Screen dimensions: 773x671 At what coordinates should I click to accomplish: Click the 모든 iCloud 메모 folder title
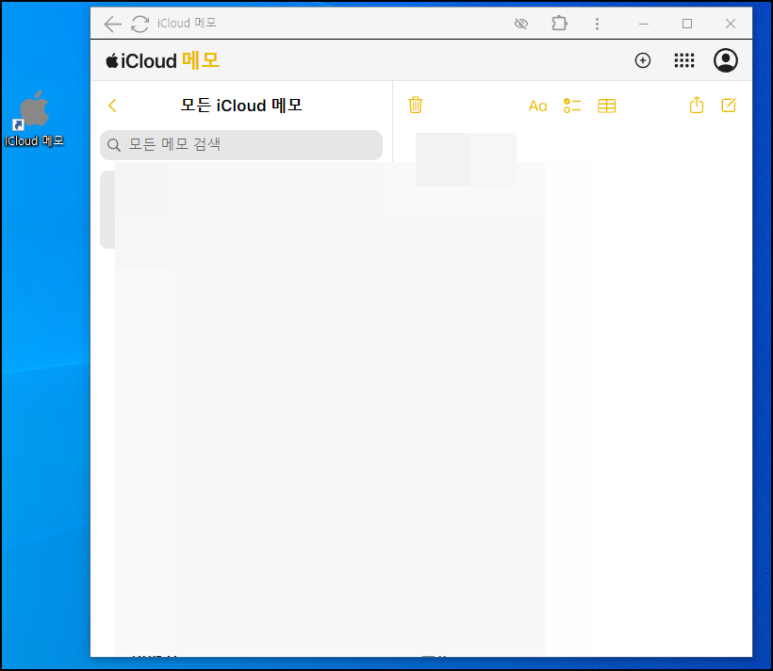(241, 106)
